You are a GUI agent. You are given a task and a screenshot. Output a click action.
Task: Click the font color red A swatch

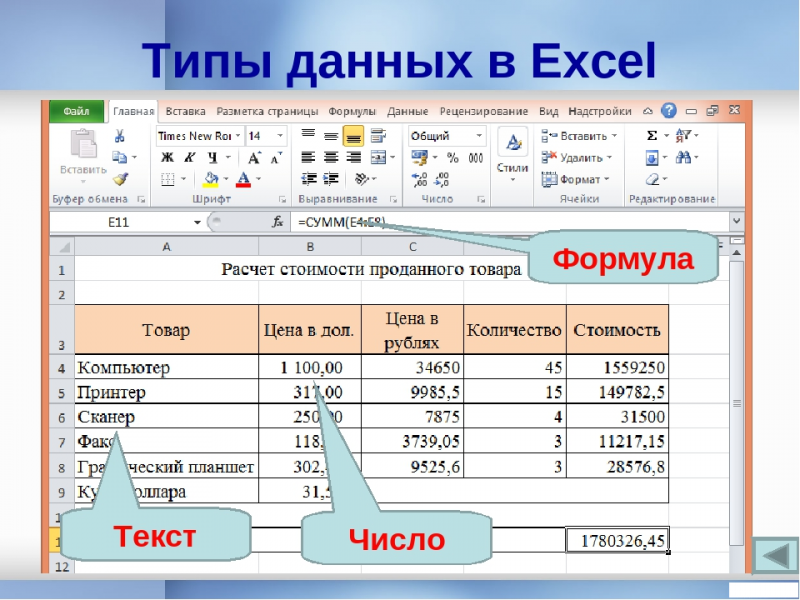point(243,180)
